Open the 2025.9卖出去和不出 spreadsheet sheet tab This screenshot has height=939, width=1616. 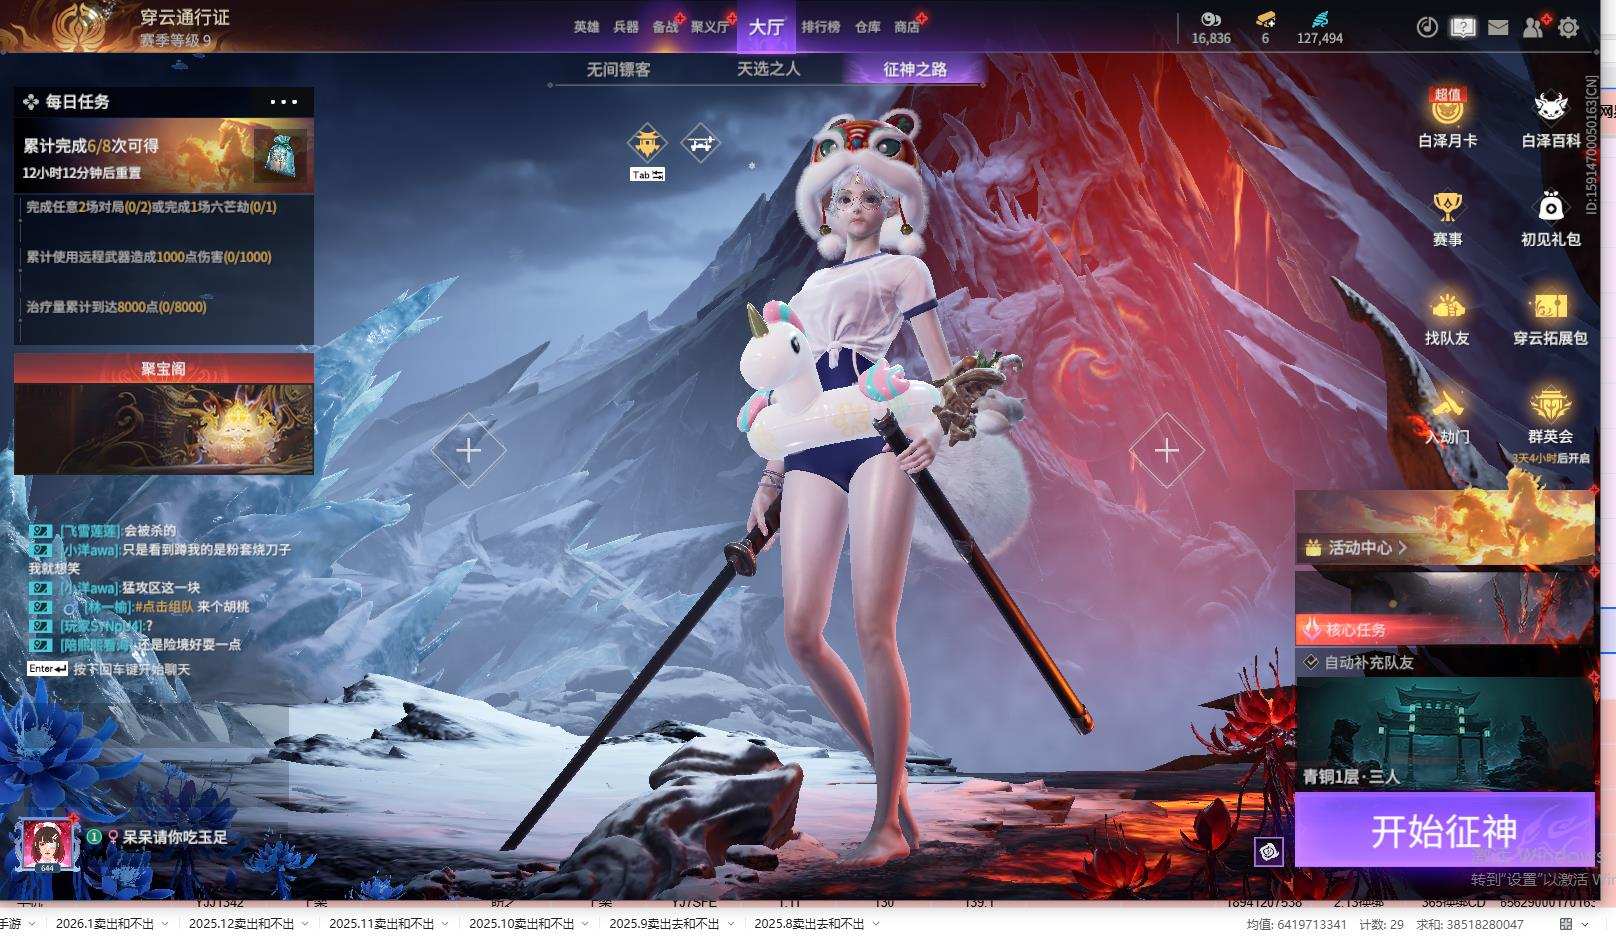point(664,924)
